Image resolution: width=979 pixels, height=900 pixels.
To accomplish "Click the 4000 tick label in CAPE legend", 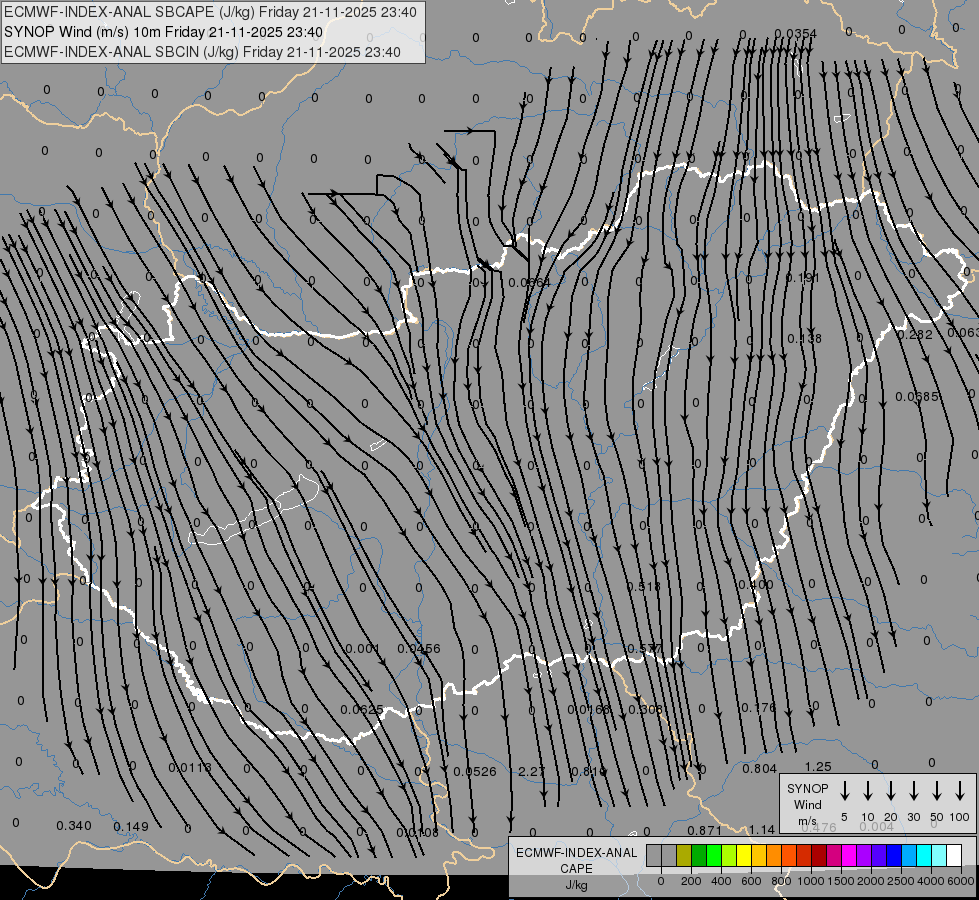I will (931, 881).
